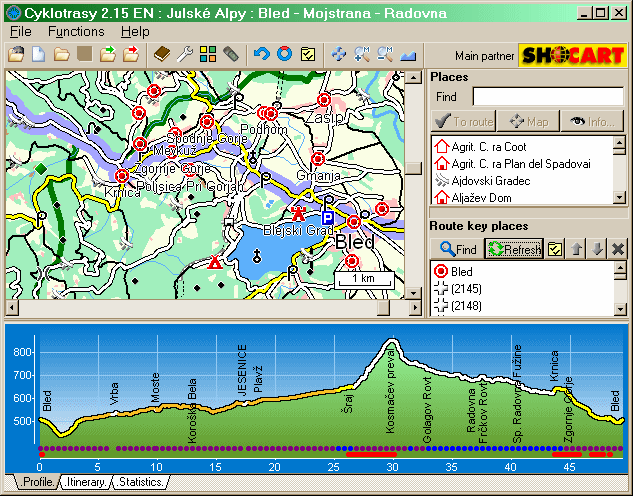Click the blue undo arrow icon
The height and width of the screenshot is (496, 633).
click(262, 54)
